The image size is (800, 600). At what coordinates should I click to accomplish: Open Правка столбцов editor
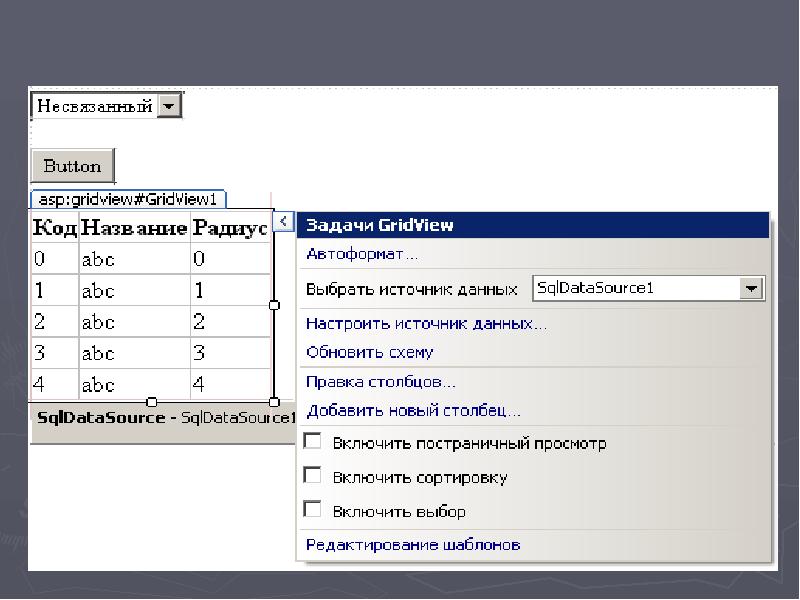click(x=381, y=382)
